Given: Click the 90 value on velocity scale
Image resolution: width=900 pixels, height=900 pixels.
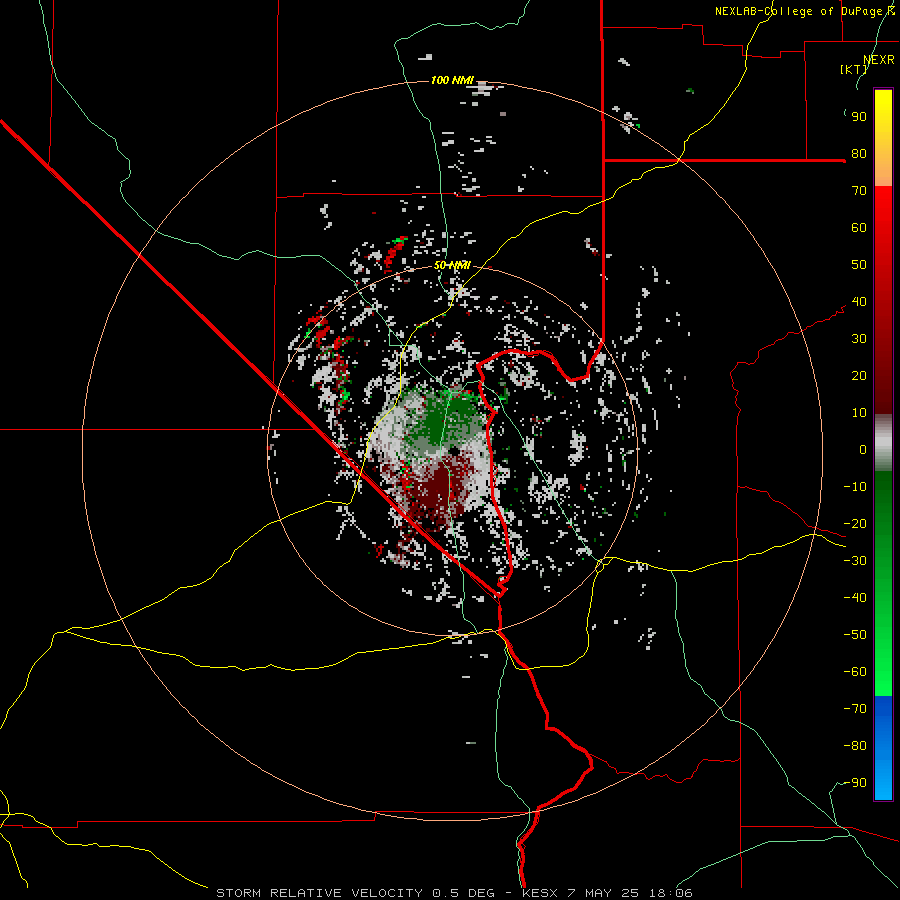Looking at the screenshot, I should tap(859, 117).
